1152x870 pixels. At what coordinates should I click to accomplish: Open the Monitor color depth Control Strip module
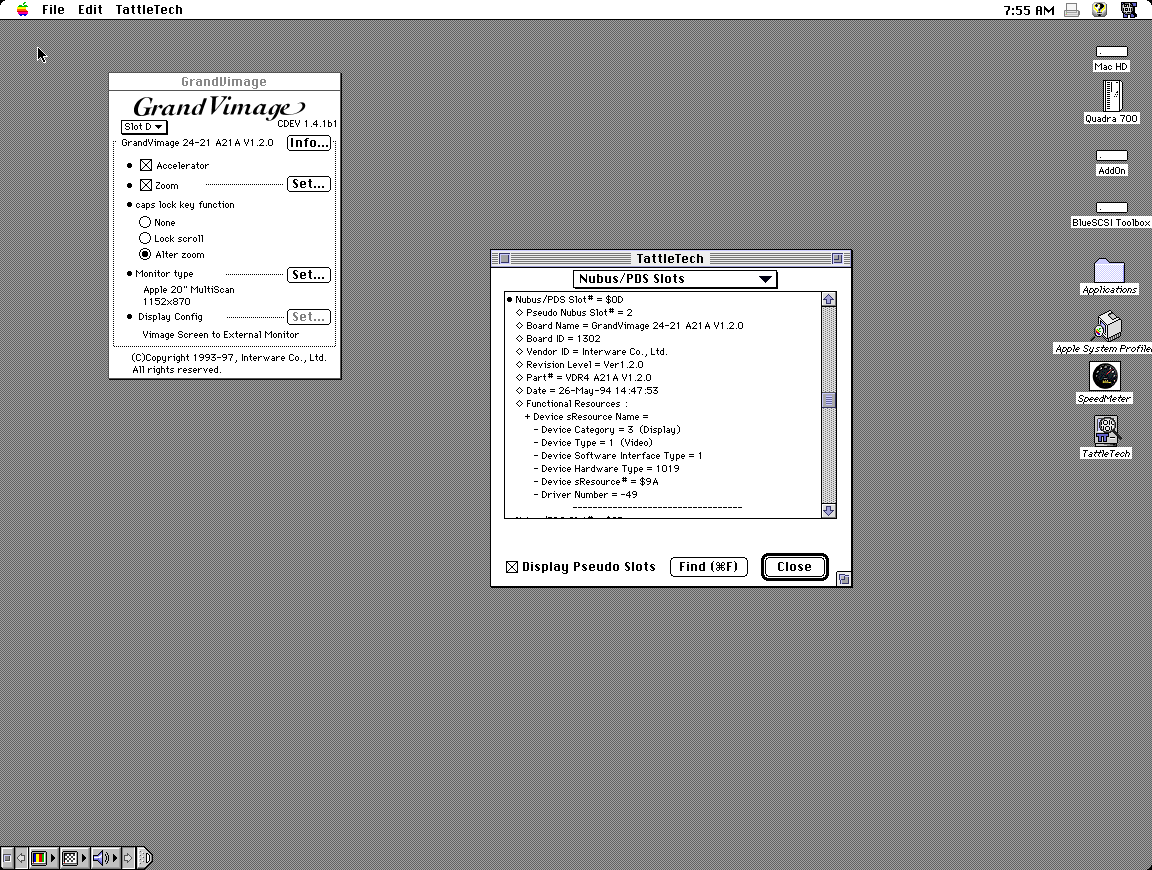coord(43,858)
